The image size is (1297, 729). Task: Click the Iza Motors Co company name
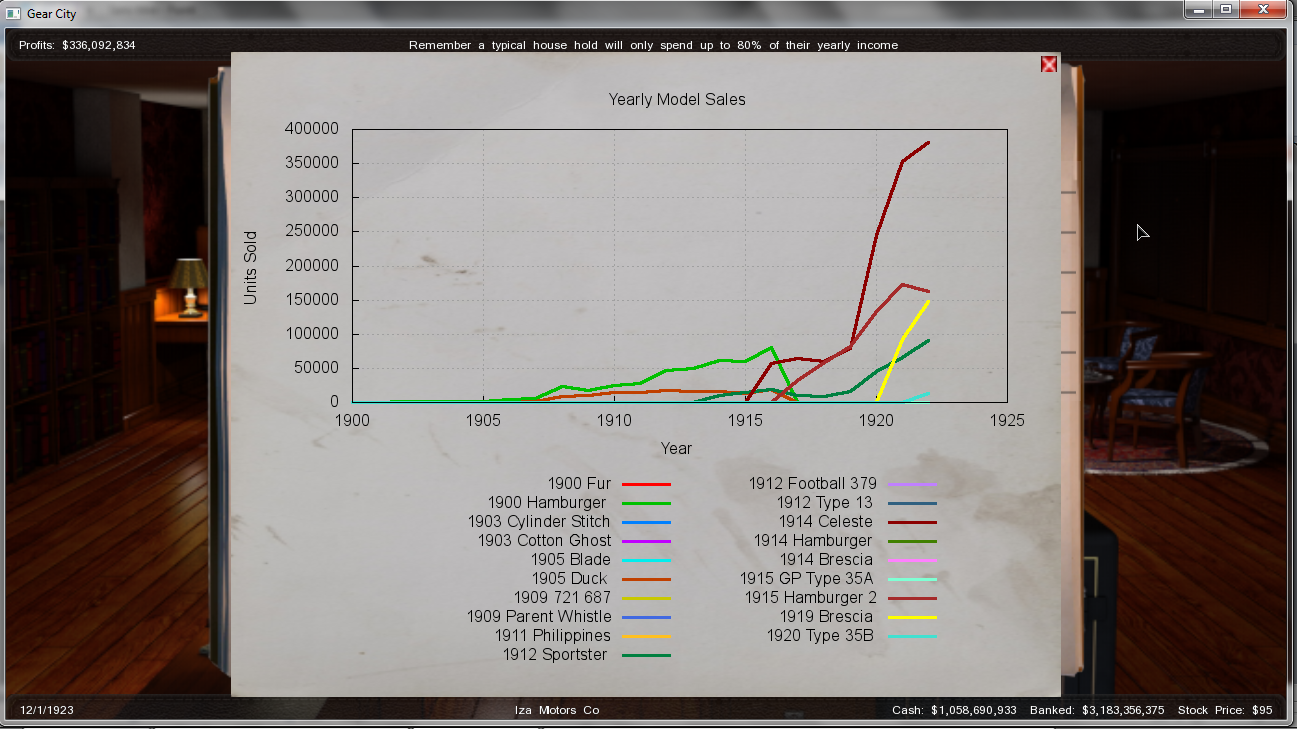point(557,710)
